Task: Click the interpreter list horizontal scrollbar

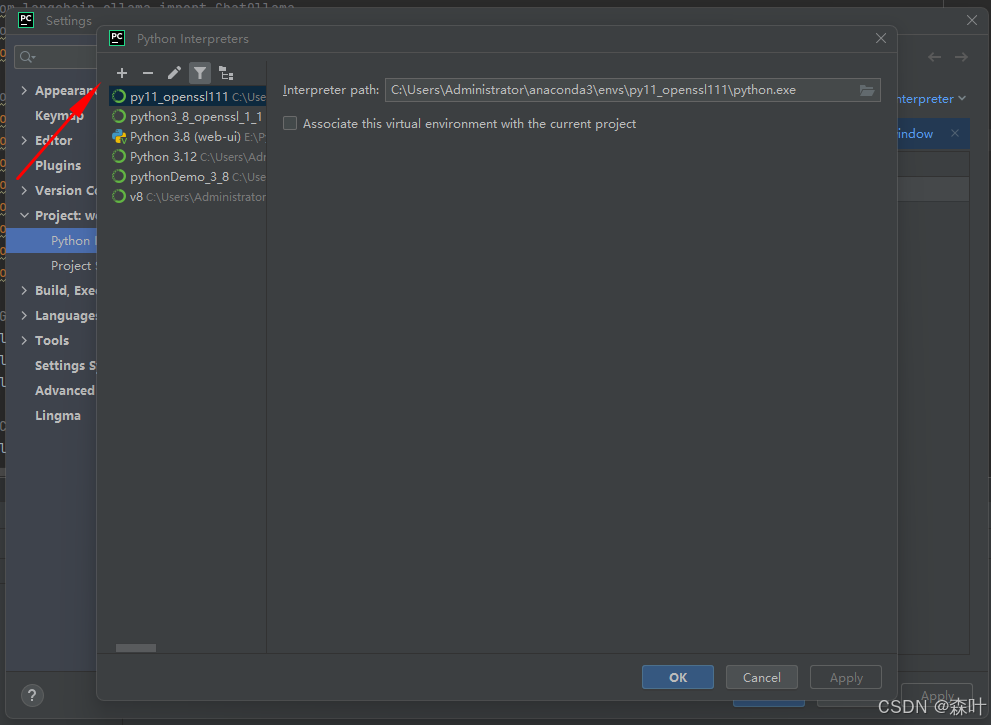Action: pyautogui.click(x=136, y=648)
